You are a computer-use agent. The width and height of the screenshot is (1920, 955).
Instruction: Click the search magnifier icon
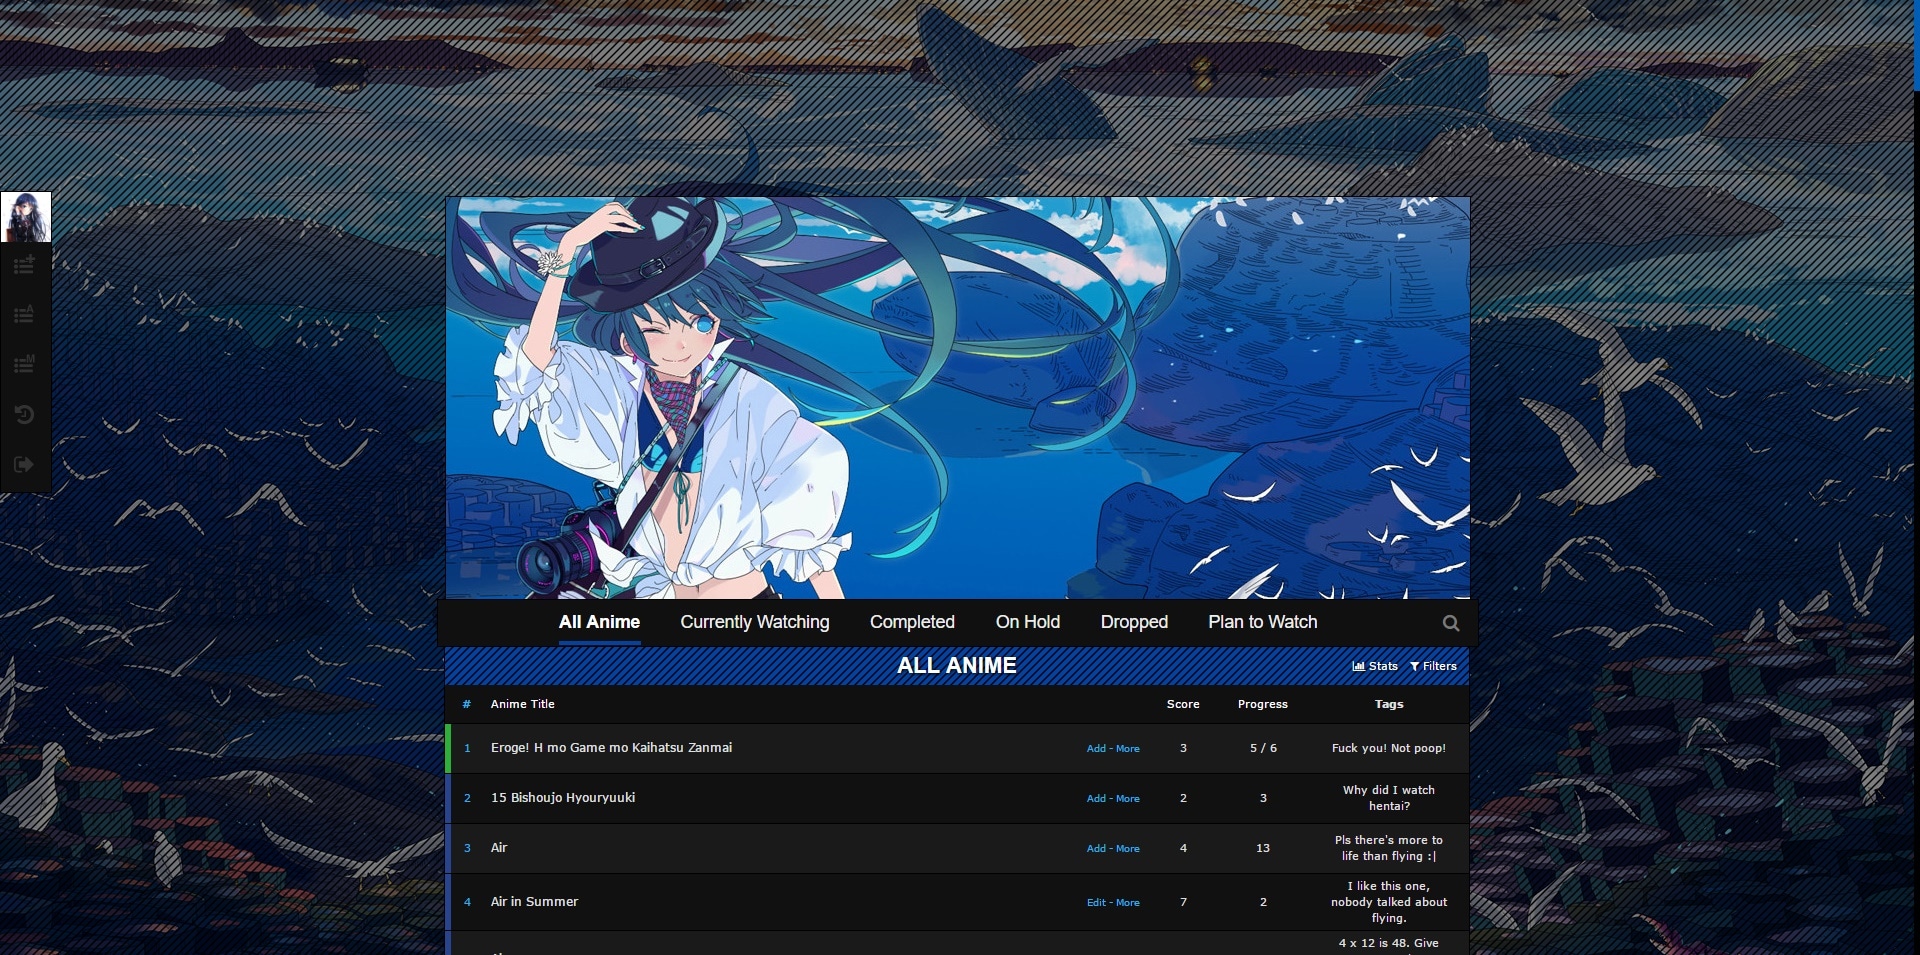tap(1450, 623)
